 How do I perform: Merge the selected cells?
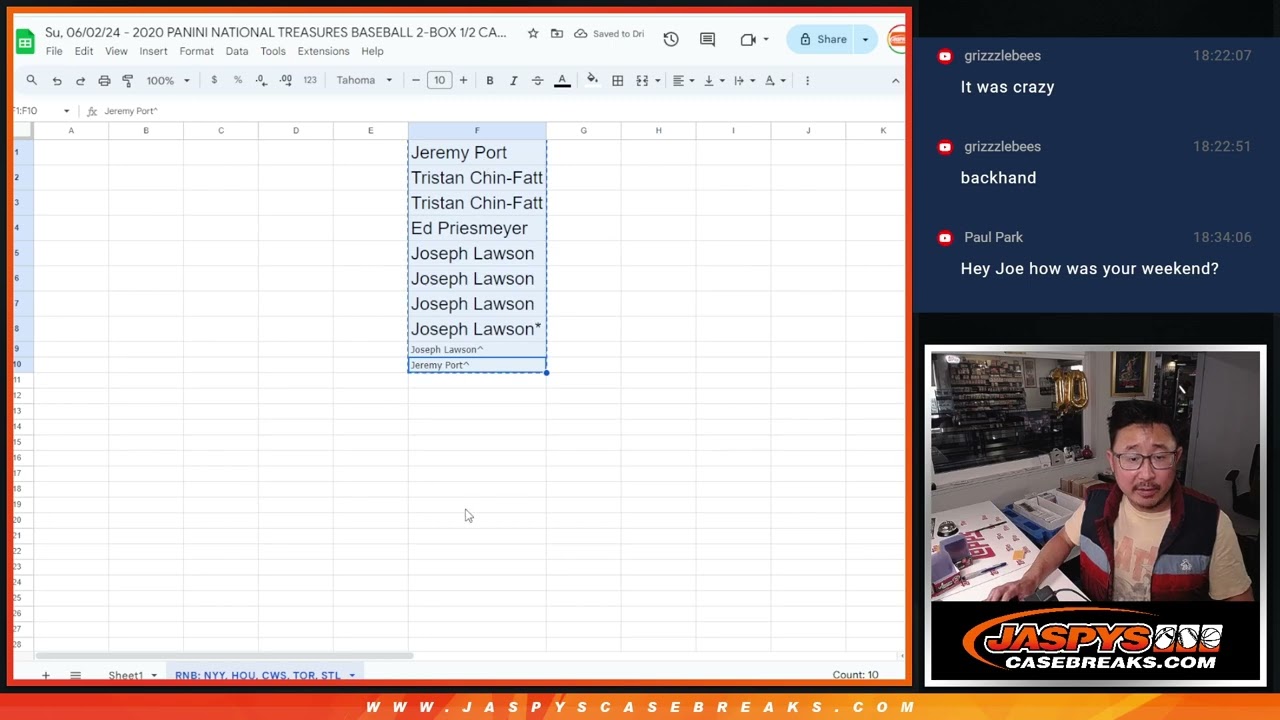tap(642, 80)
